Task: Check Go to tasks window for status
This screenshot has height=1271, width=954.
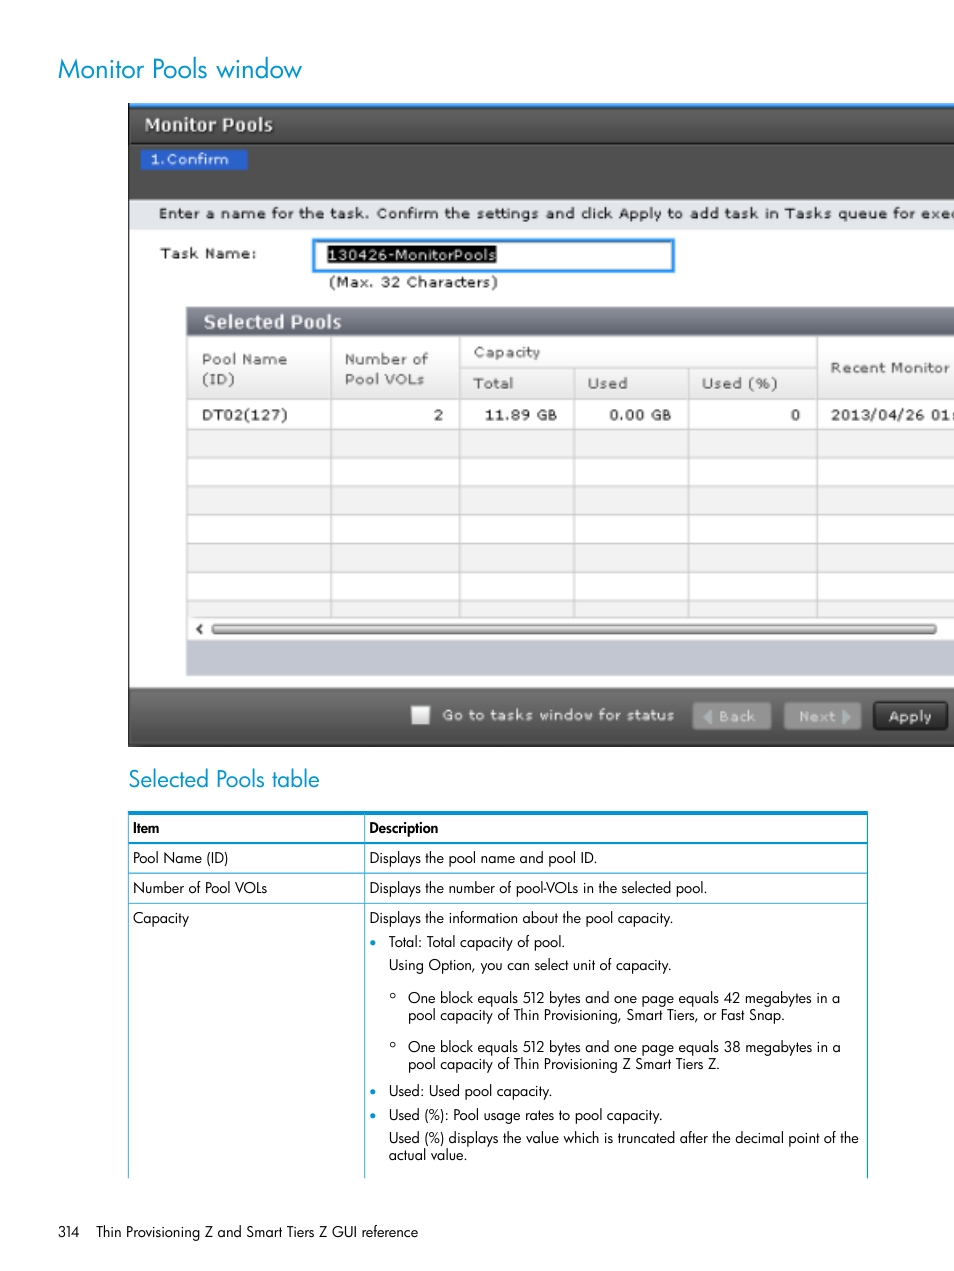Action: (421, 715)
